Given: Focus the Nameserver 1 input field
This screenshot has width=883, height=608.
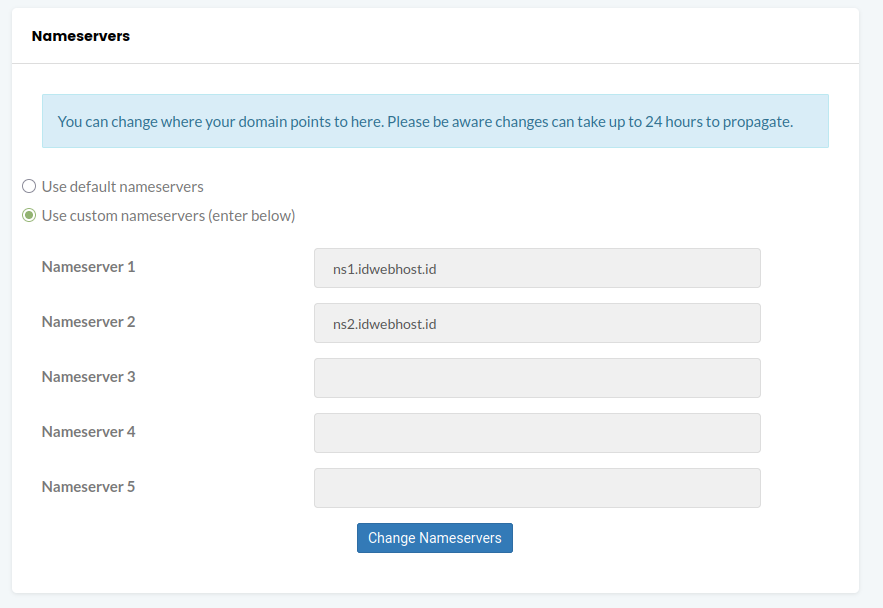Looking at the screenshot, I should (537, 268).
